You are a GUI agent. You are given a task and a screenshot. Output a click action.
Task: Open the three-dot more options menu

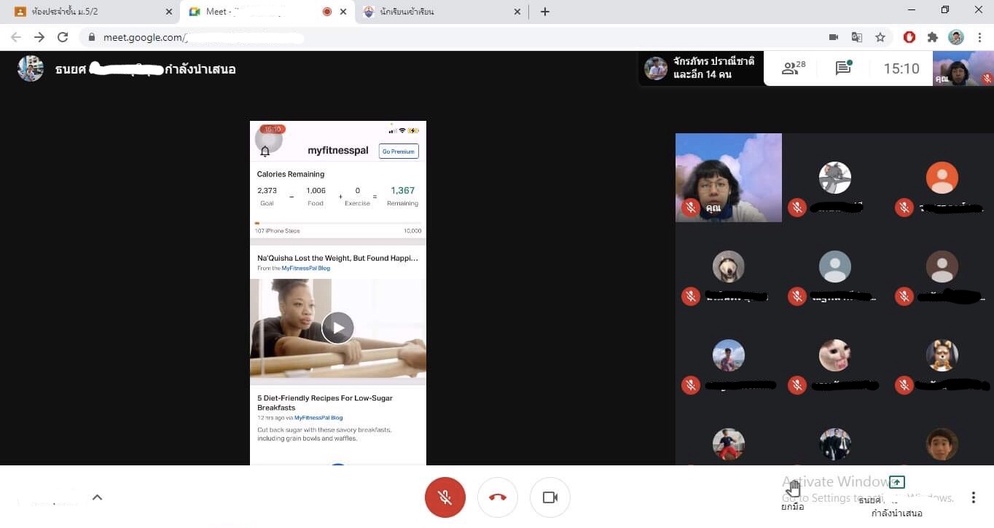click(x=973, y=497)
